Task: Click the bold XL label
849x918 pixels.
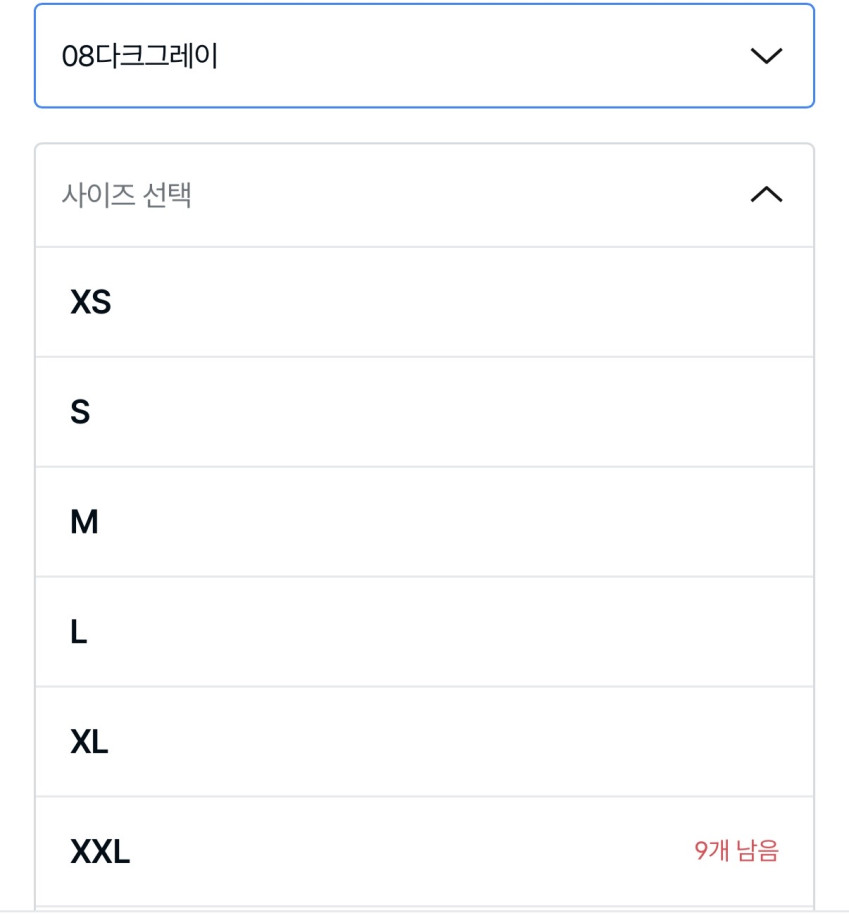Action: 89,742
